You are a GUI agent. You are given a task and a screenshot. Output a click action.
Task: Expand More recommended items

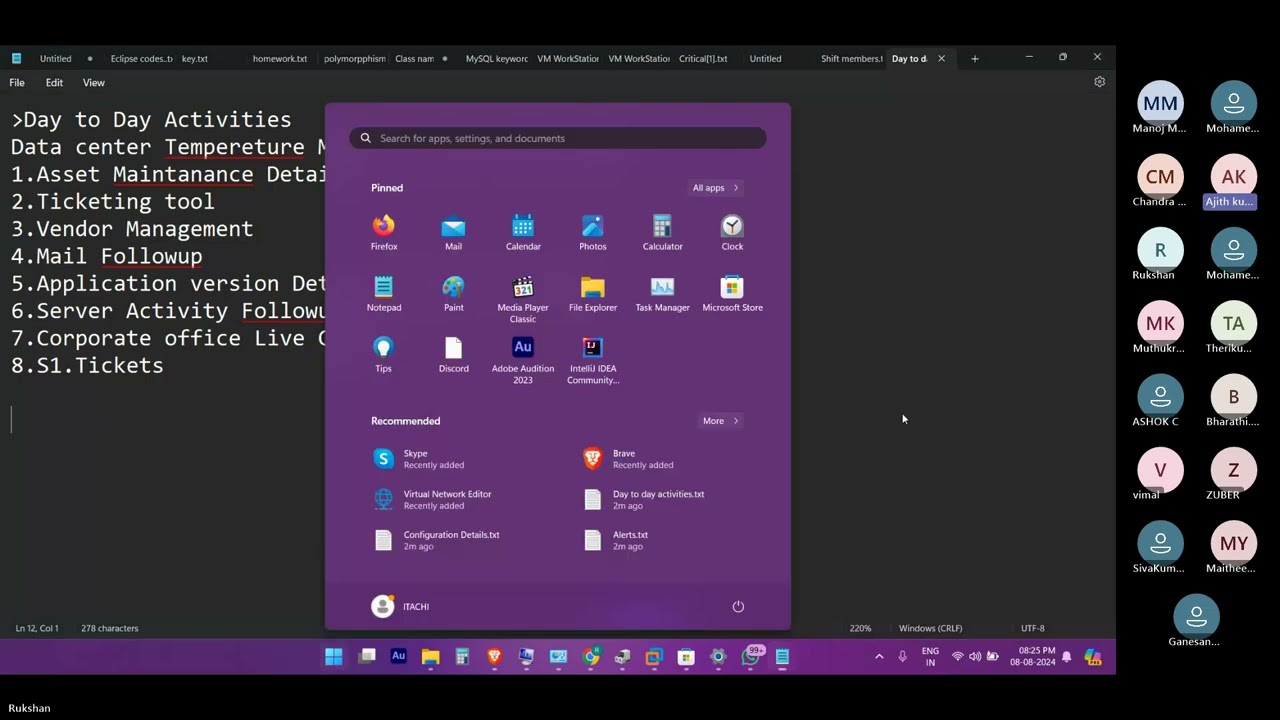[x=721, y=421]
